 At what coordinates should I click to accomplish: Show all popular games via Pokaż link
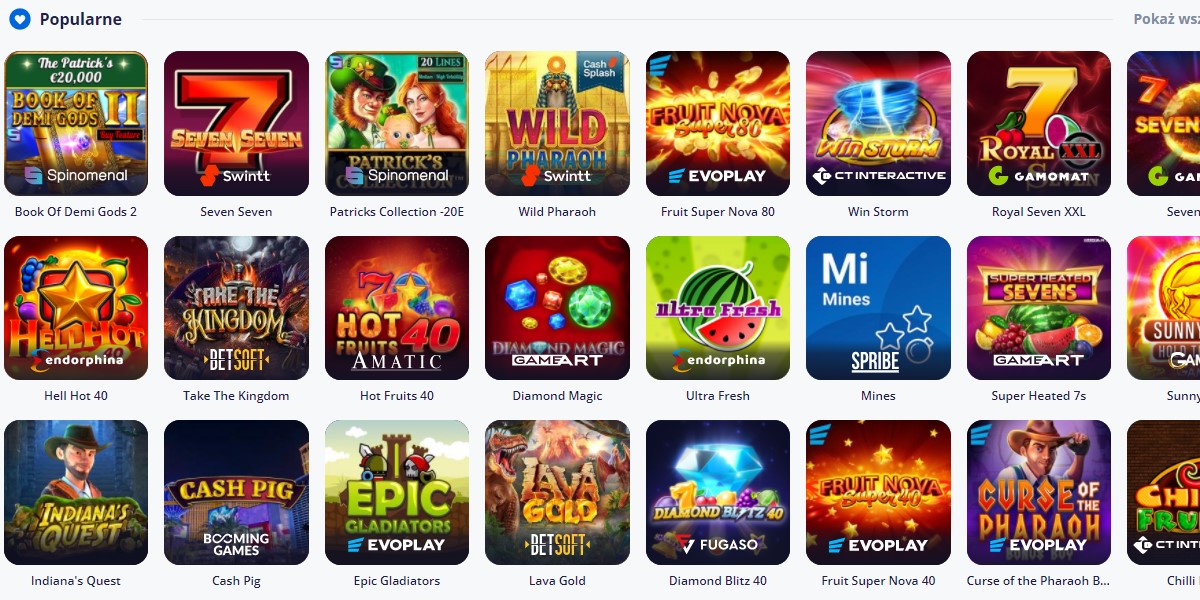1166,19
